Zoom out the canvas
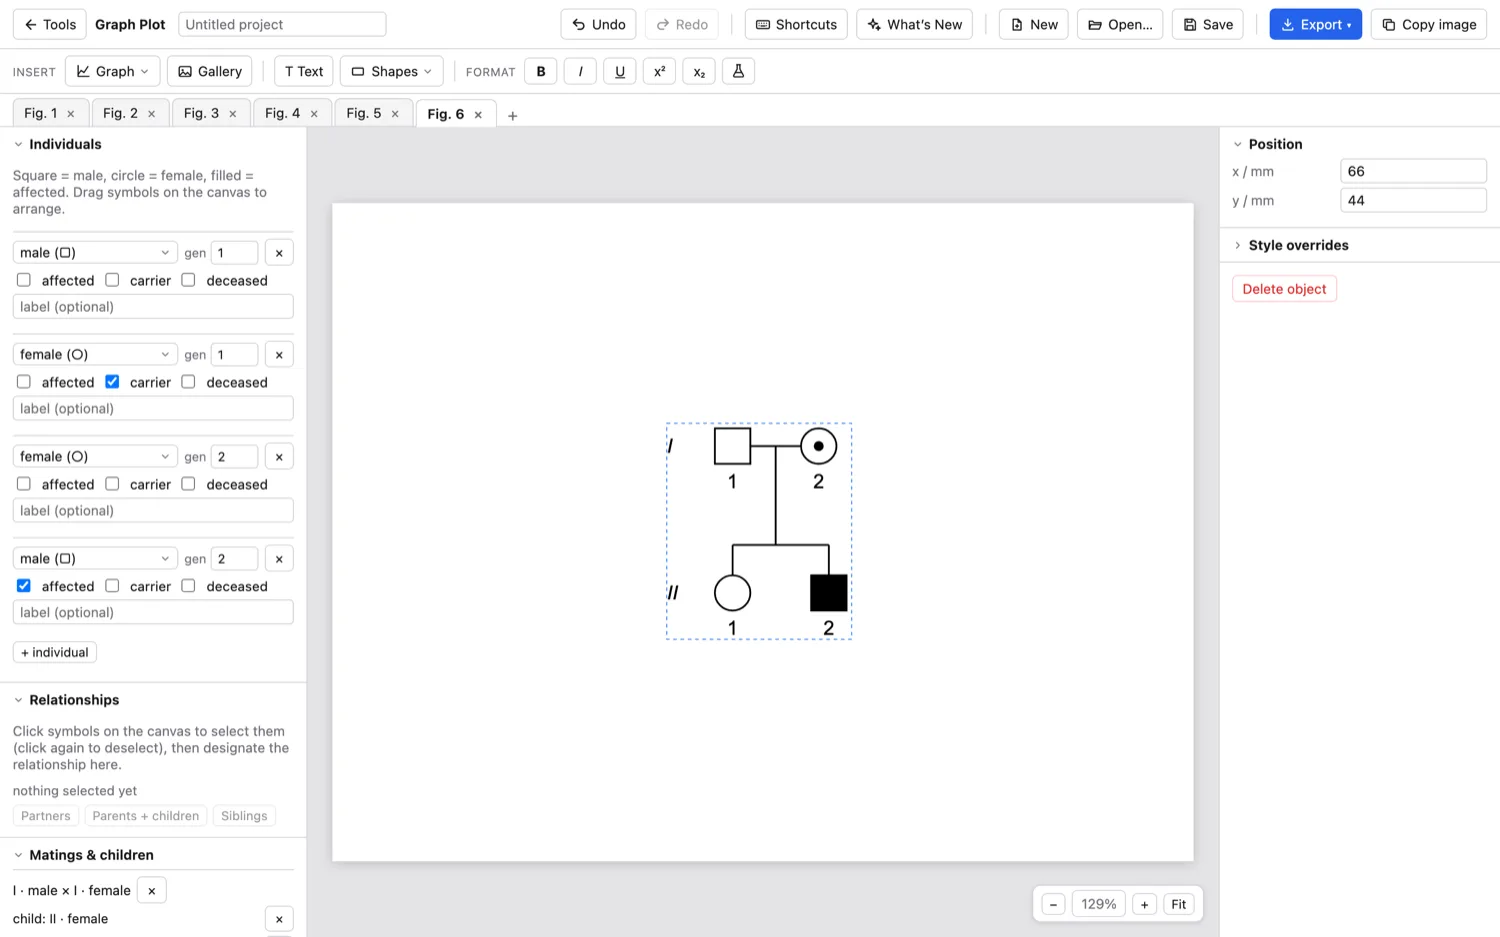The image size is (1500, 937). tap(1053, 904)
